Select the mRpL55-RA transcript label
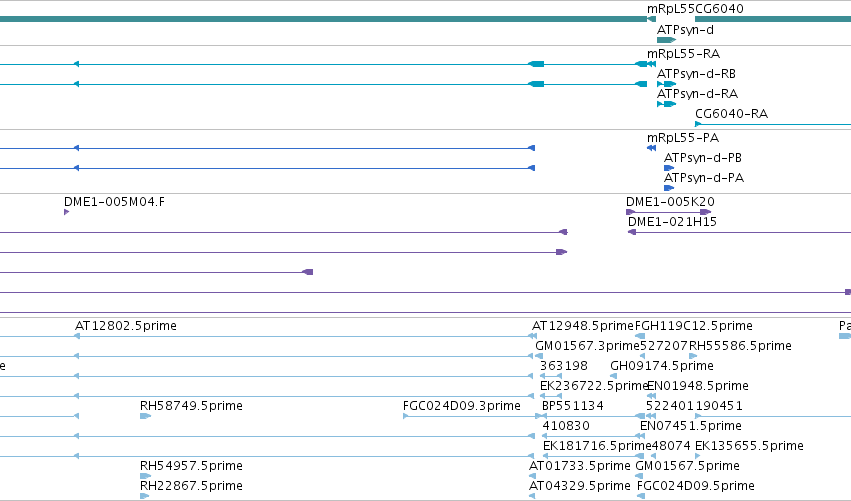The width and height of the screenshot is (851, 501). click(683, 54)
